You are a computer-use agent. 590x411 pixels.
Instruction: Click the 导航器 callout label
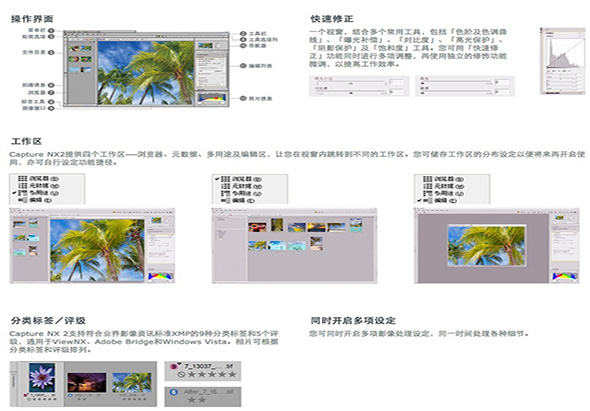(x=258, y=46)
